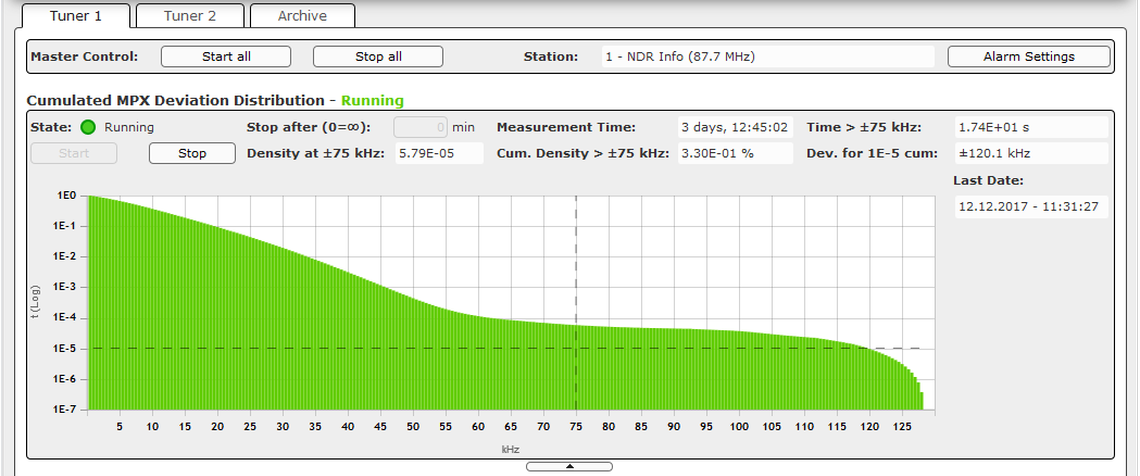The height and width of the screenshot is (476, 1140).
Task: Select the Station field NDR Info
Action: (x=768, y=57)
